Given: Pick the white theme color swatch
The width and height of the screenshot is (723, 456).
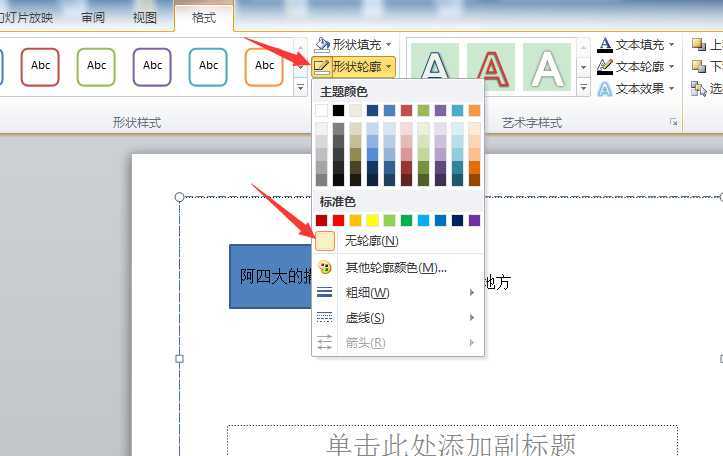Looking at the screenshot, I should point(321,110).
